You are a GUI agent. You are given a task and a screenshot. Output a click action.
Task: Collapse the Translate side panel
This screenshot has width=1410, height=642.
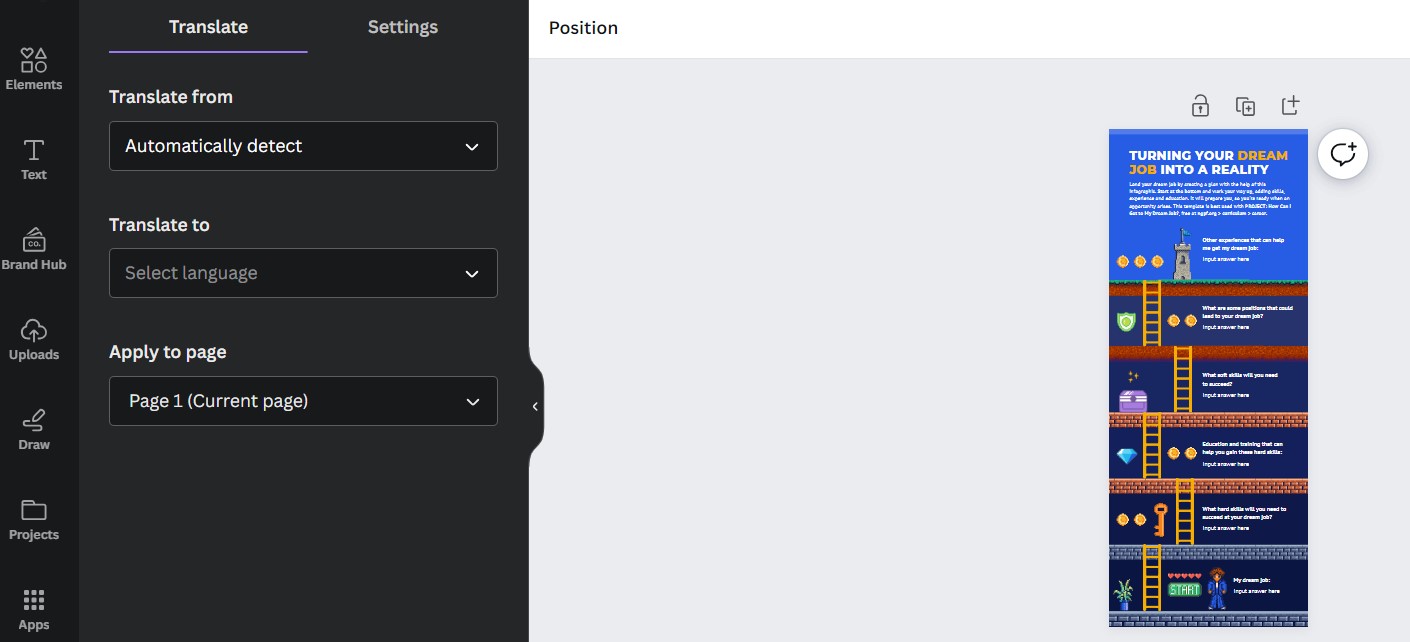click(x=535, y=406)
